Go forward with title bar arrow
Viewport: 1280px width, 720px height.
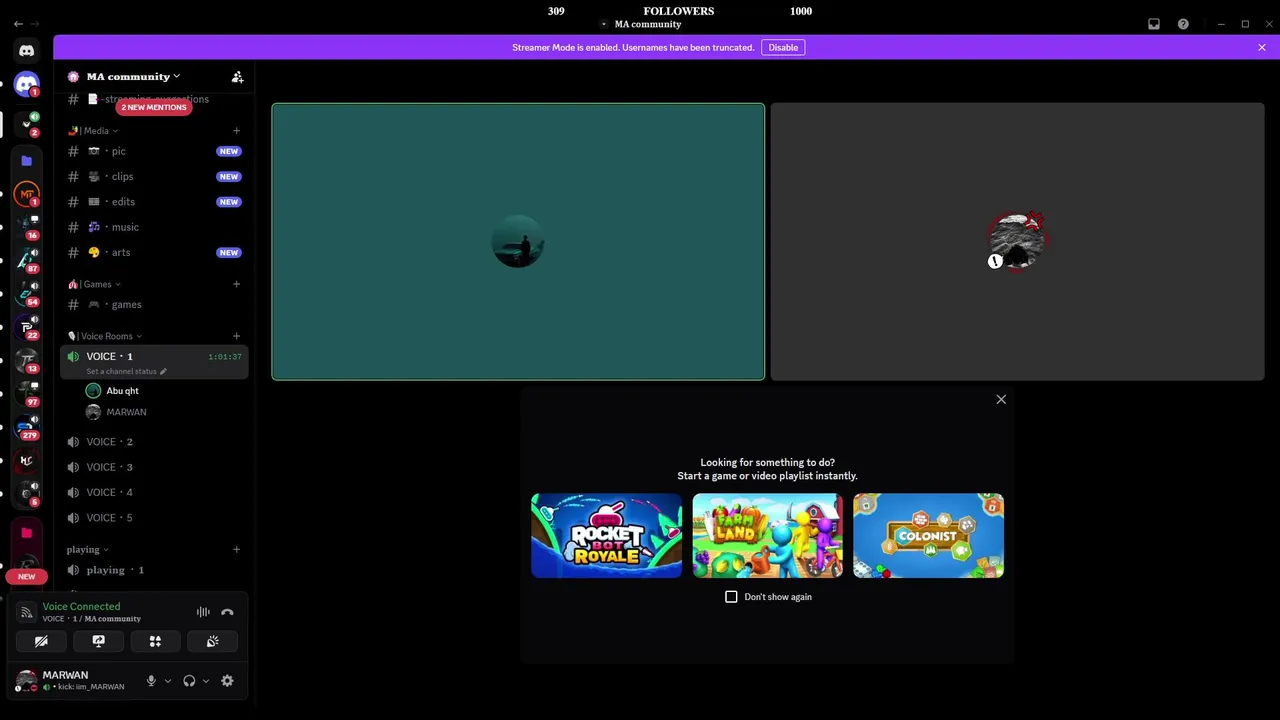(36, 24)
